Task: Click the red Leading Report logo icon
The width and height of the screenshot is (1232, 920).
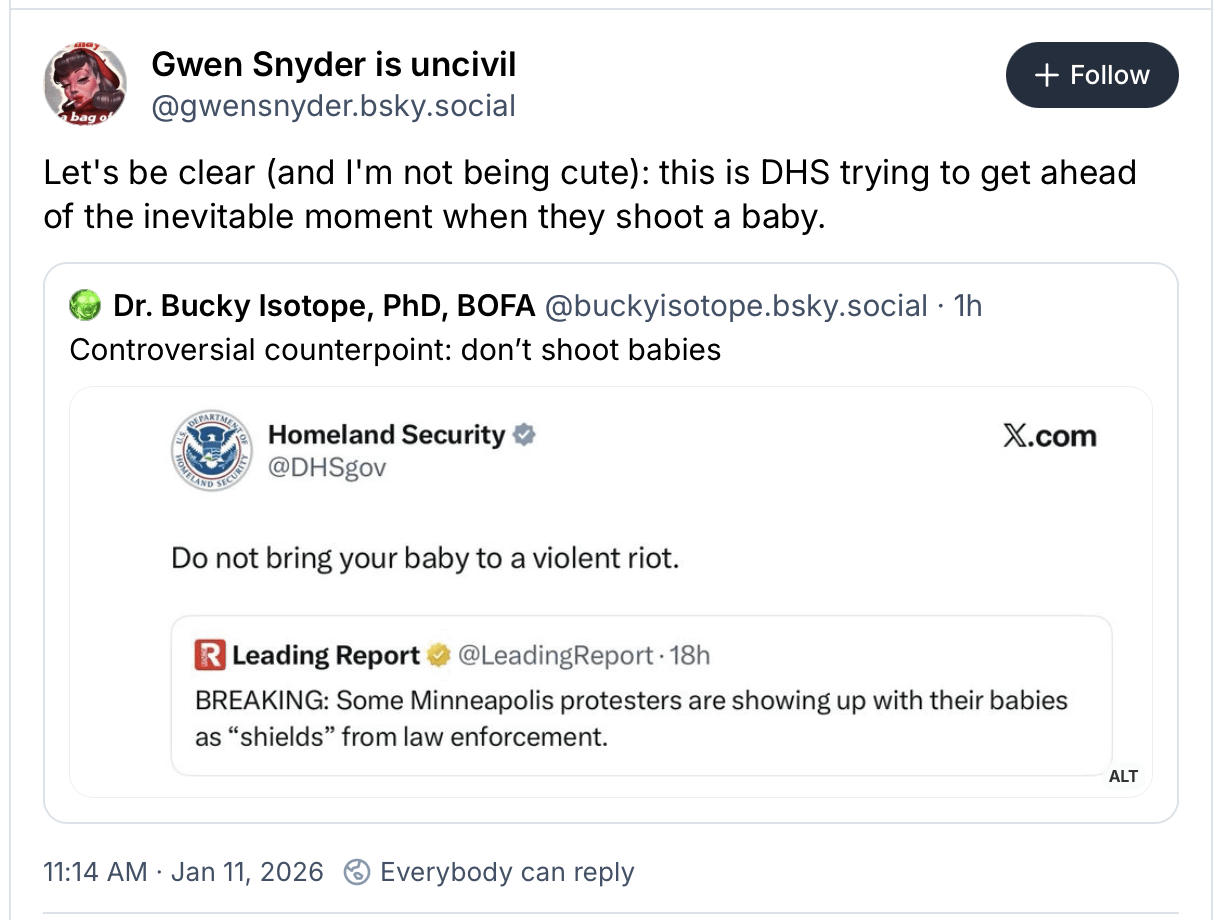Action: point(211,656)
